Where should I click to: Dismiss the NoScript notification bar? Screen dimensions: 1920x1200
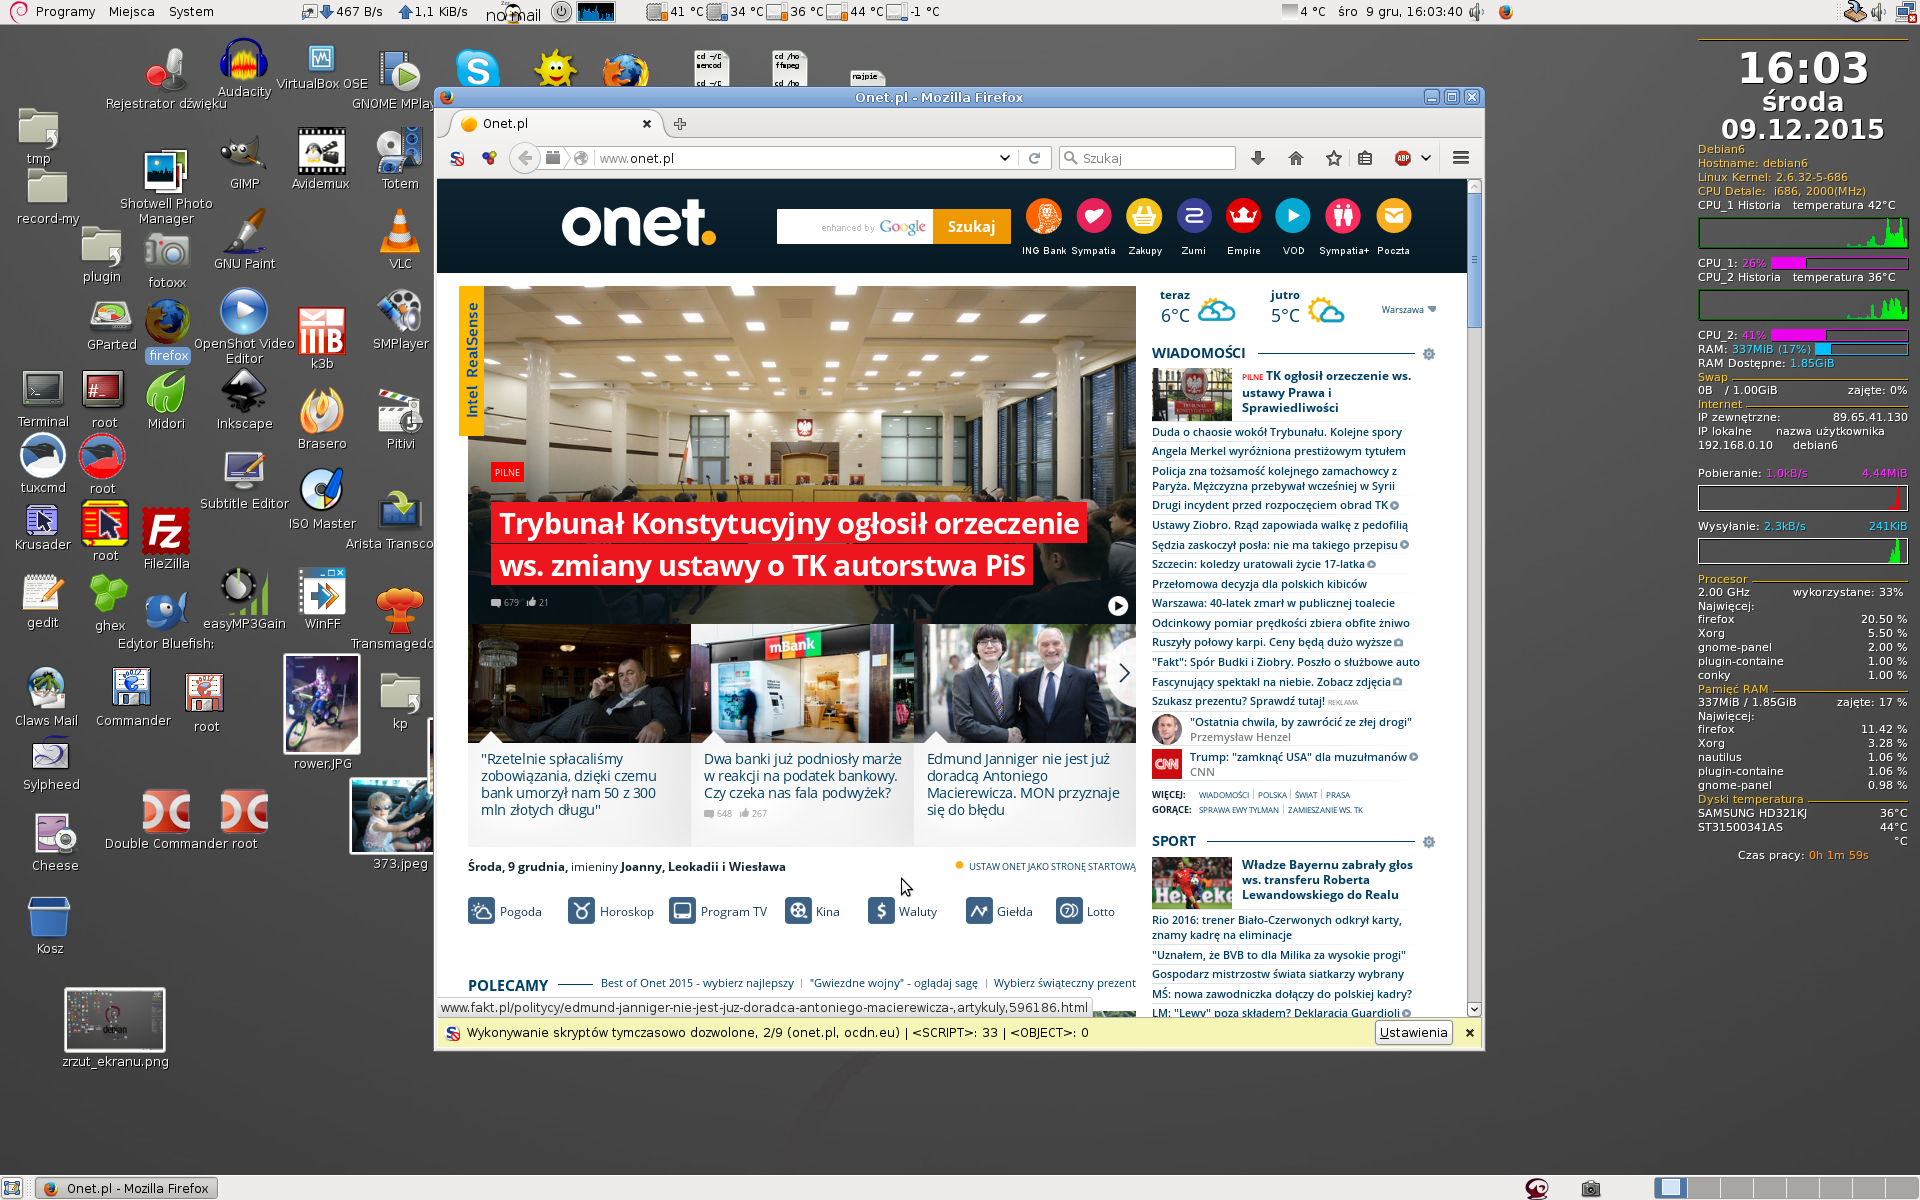(x=1470, y=1033)
